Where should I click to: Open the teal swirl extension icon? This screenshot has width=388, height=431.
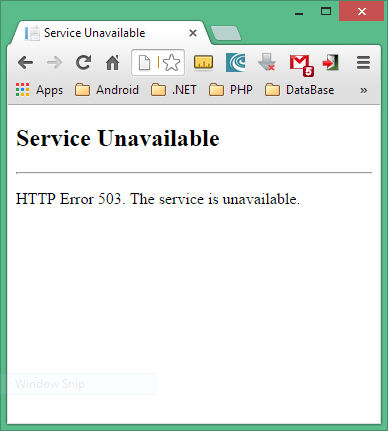[x=235, y=62]
